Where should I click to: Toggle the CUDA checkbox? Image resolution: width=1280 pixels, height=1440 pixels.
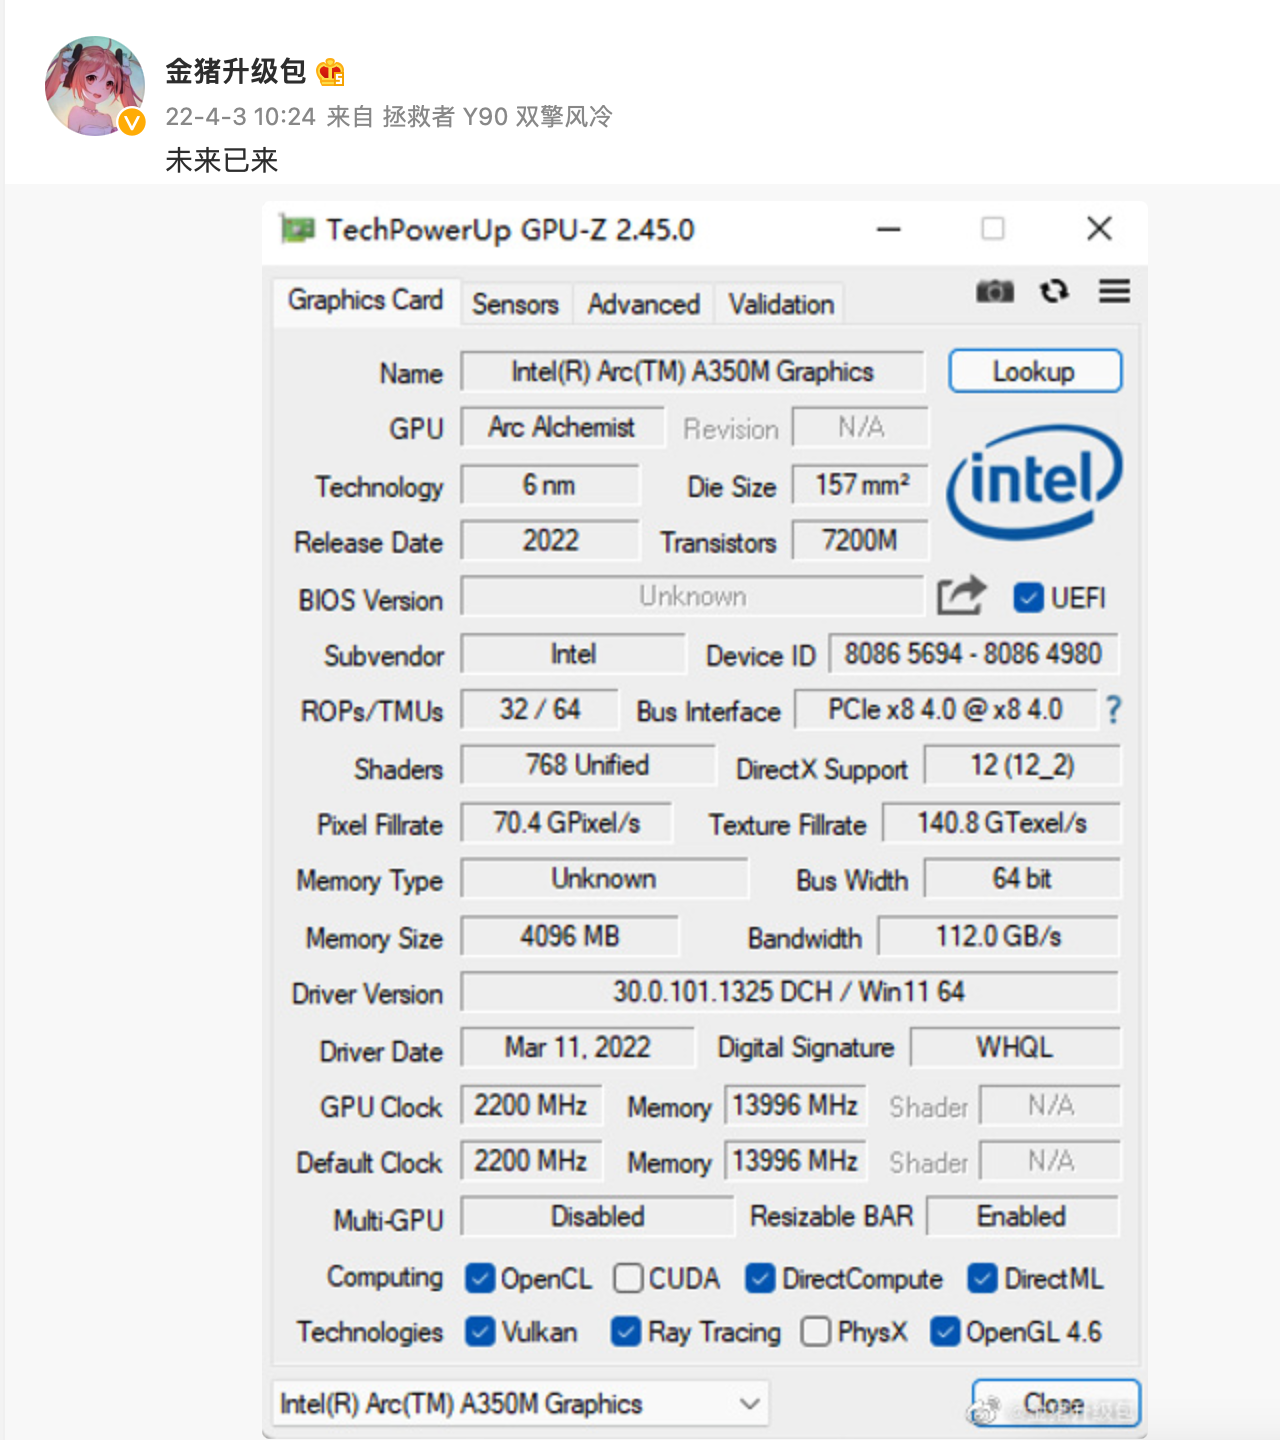(628, 1278)
